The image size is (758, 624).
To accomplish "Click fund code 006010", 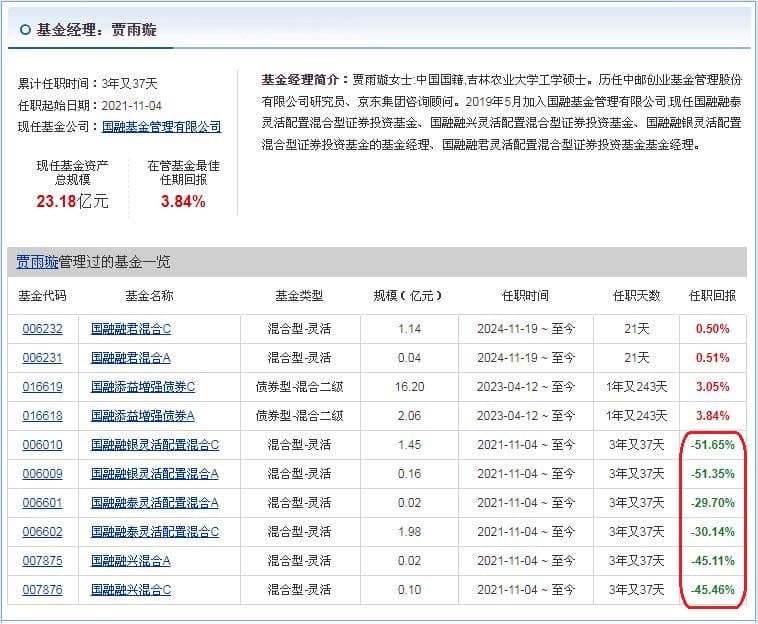I will pyautogui.click(x=42, y=444).
